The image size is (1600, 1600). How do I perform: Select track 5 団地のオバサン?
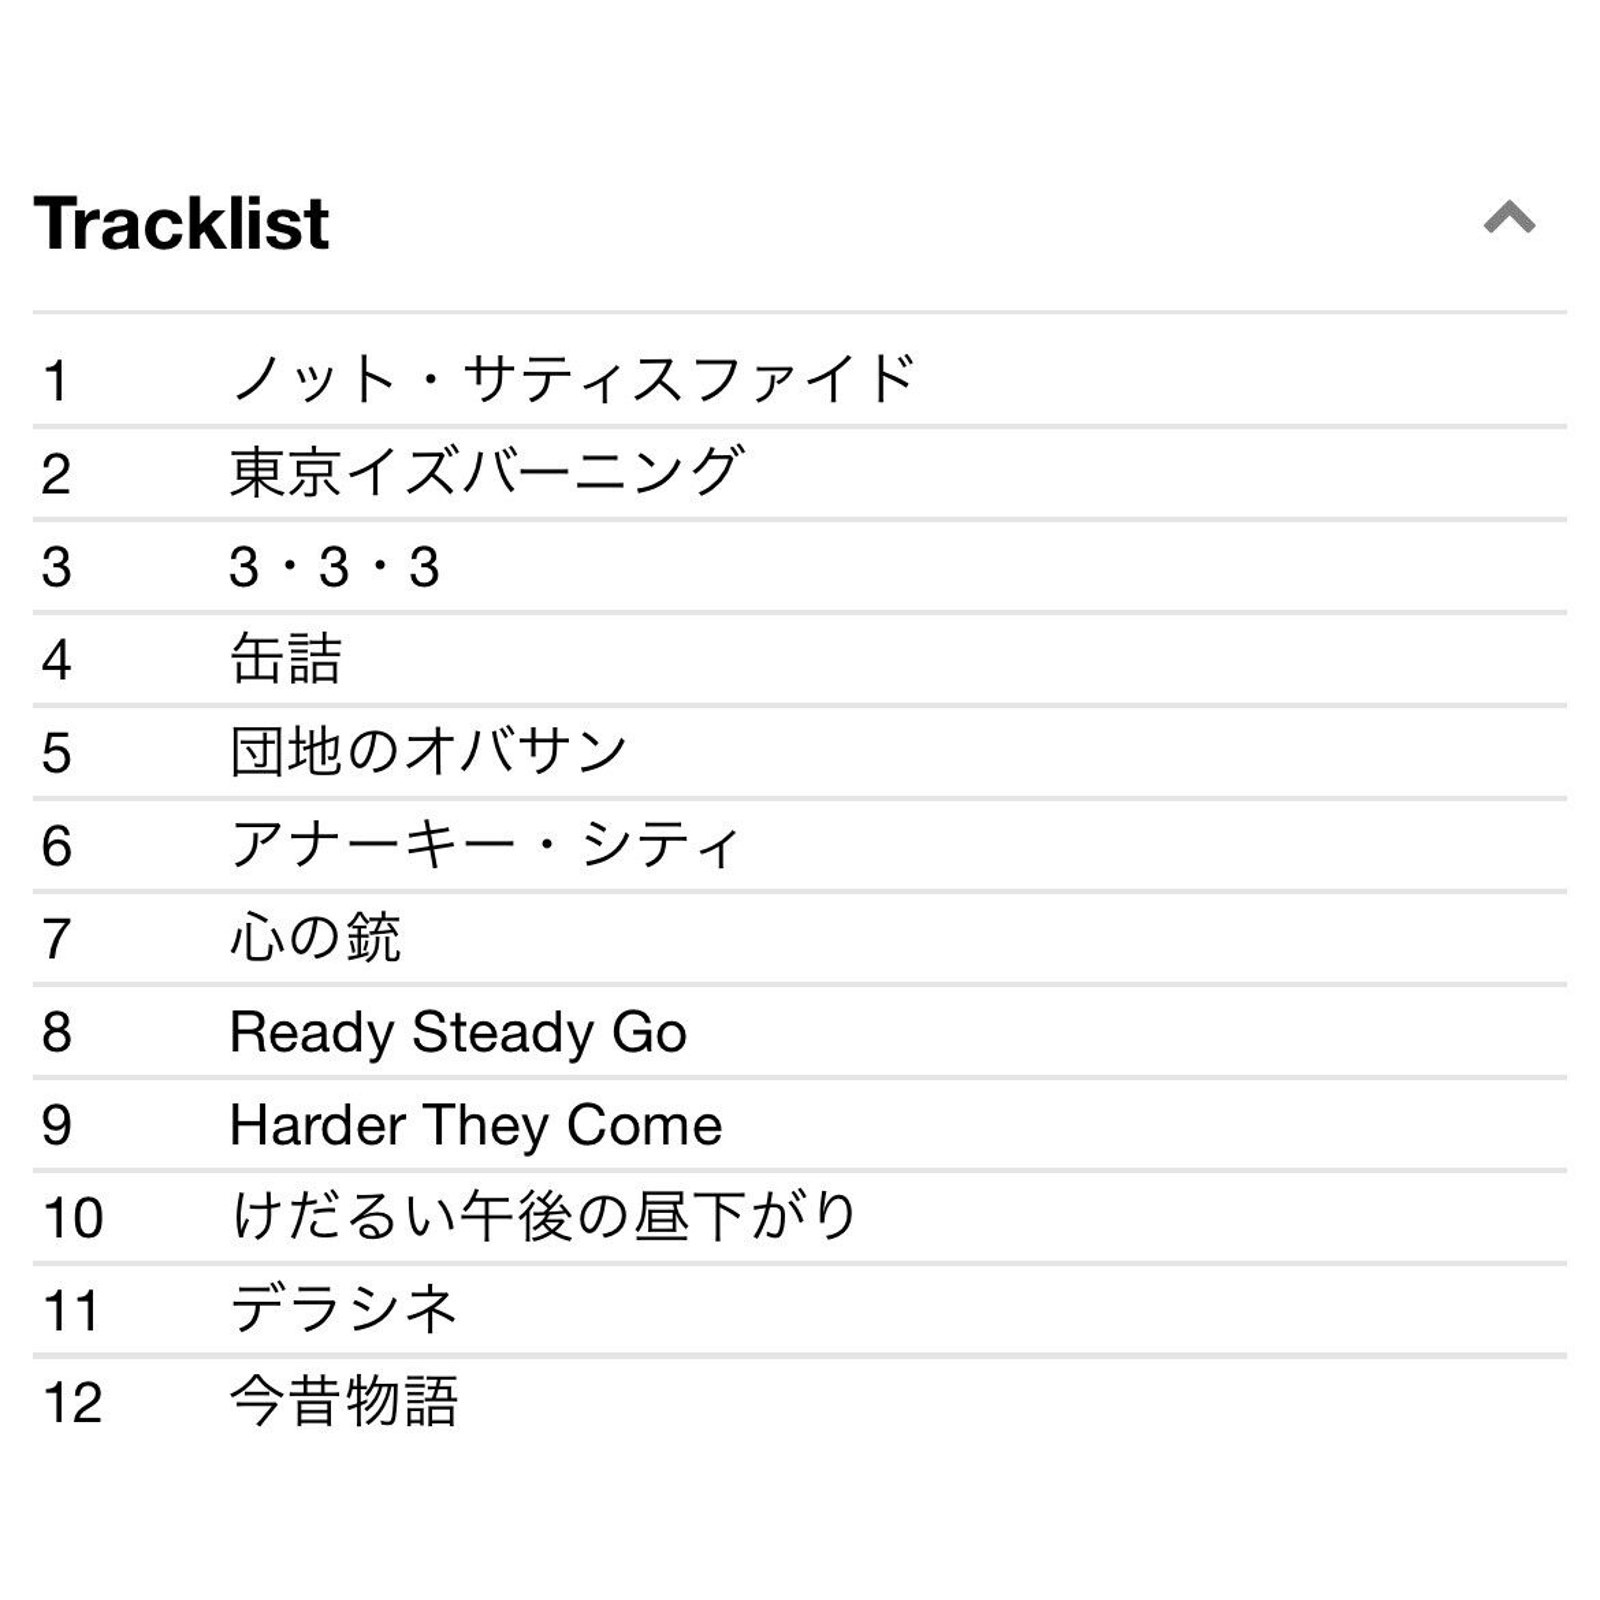[x=799, y=752]
